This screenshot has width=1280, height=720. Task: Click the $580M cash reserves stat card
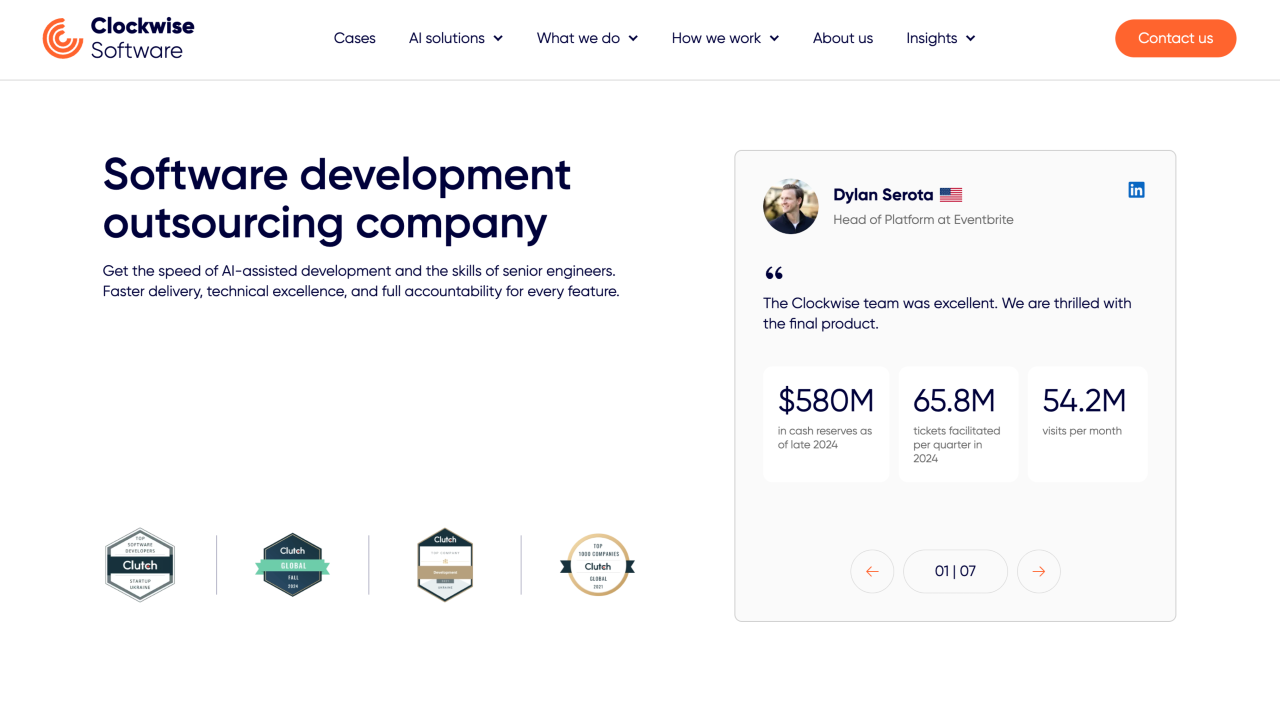(826, 424)
